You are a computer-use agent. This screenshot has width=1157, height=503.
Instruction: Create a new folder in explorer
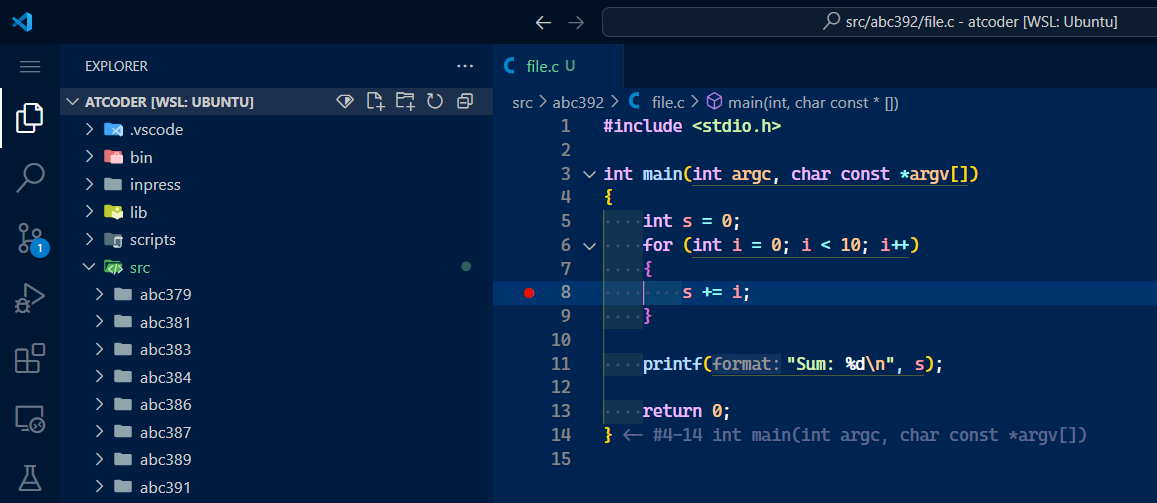click(405, 102)
